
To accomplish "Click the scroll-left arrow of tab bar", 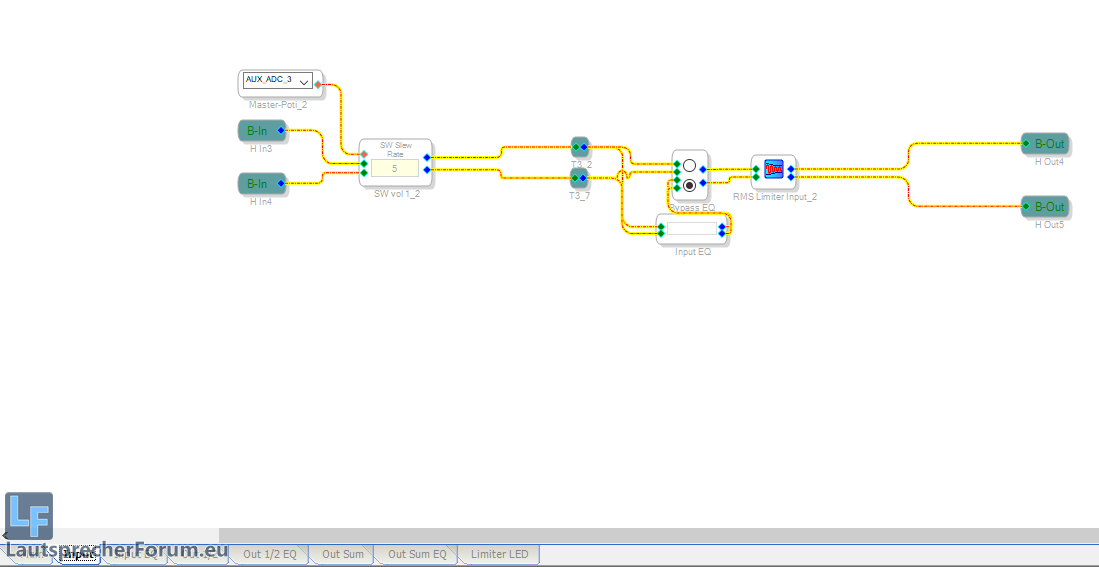I will pyautogui.click(x=4, y=536).
